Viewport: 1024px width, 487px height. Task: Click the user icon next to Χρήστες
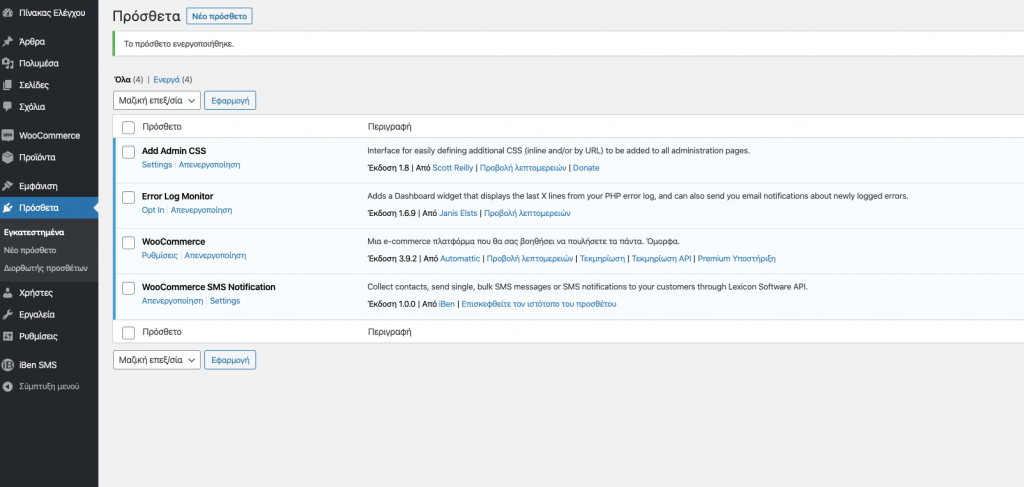(x=7, y=293)
